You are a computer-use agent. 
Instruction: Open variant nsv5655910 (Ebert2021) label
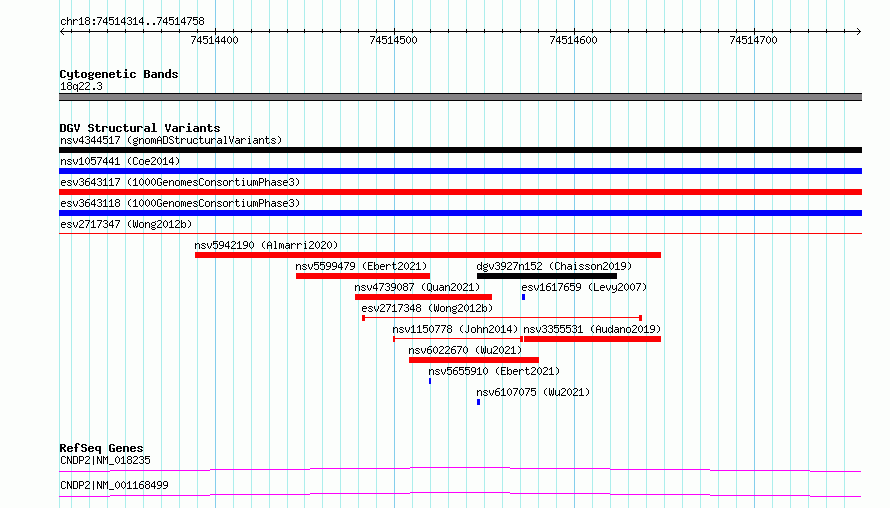click(494, 371)
